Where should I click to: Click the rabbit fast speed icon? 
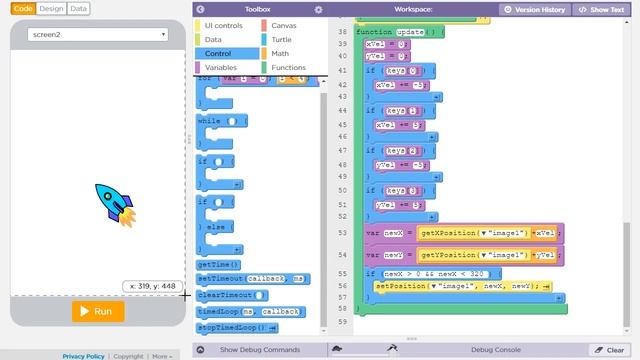pos(392,348)
